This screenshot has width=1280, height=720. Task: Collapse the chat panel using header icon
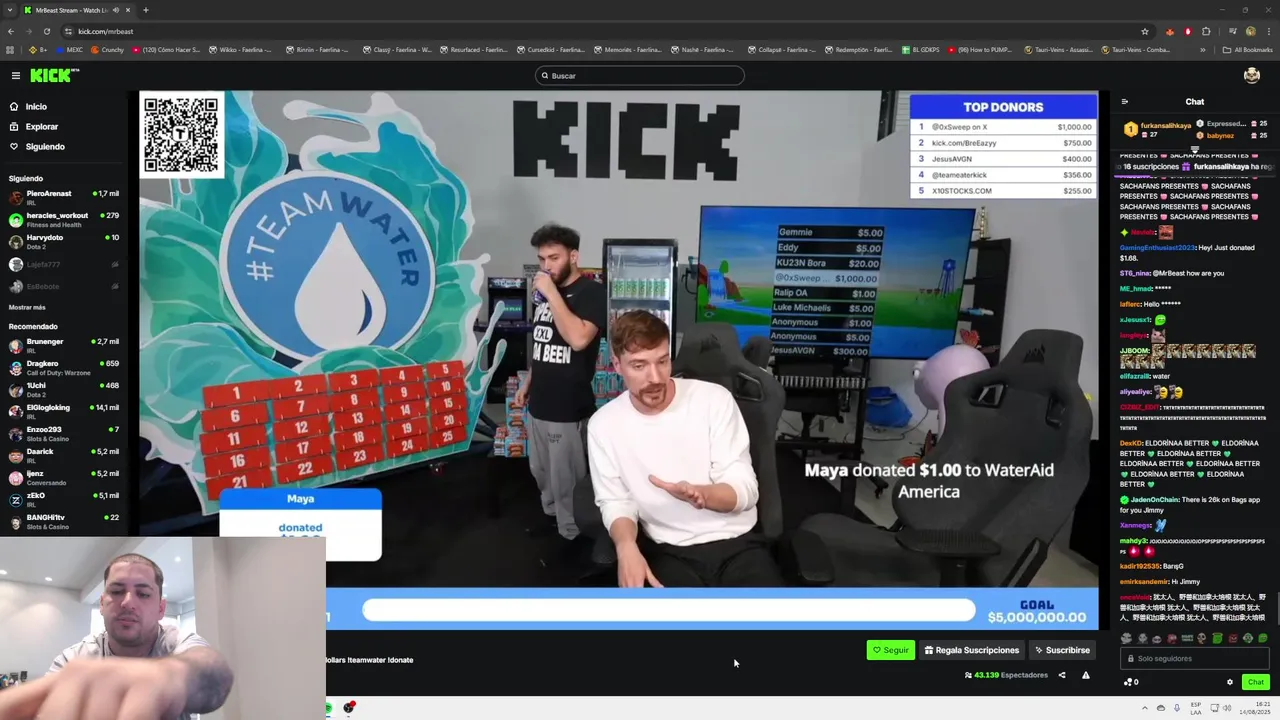pos(1125,101)
